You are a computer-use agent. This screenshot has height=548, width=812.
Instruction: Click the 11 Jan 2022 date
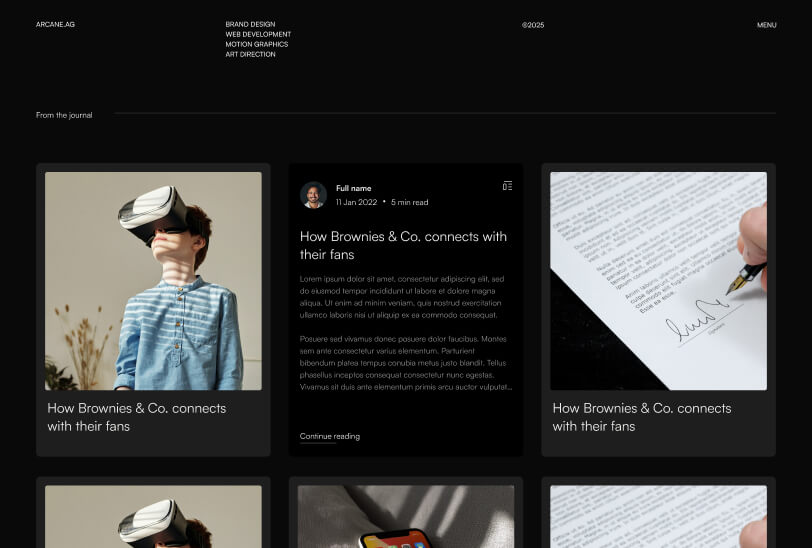(356, 202)
